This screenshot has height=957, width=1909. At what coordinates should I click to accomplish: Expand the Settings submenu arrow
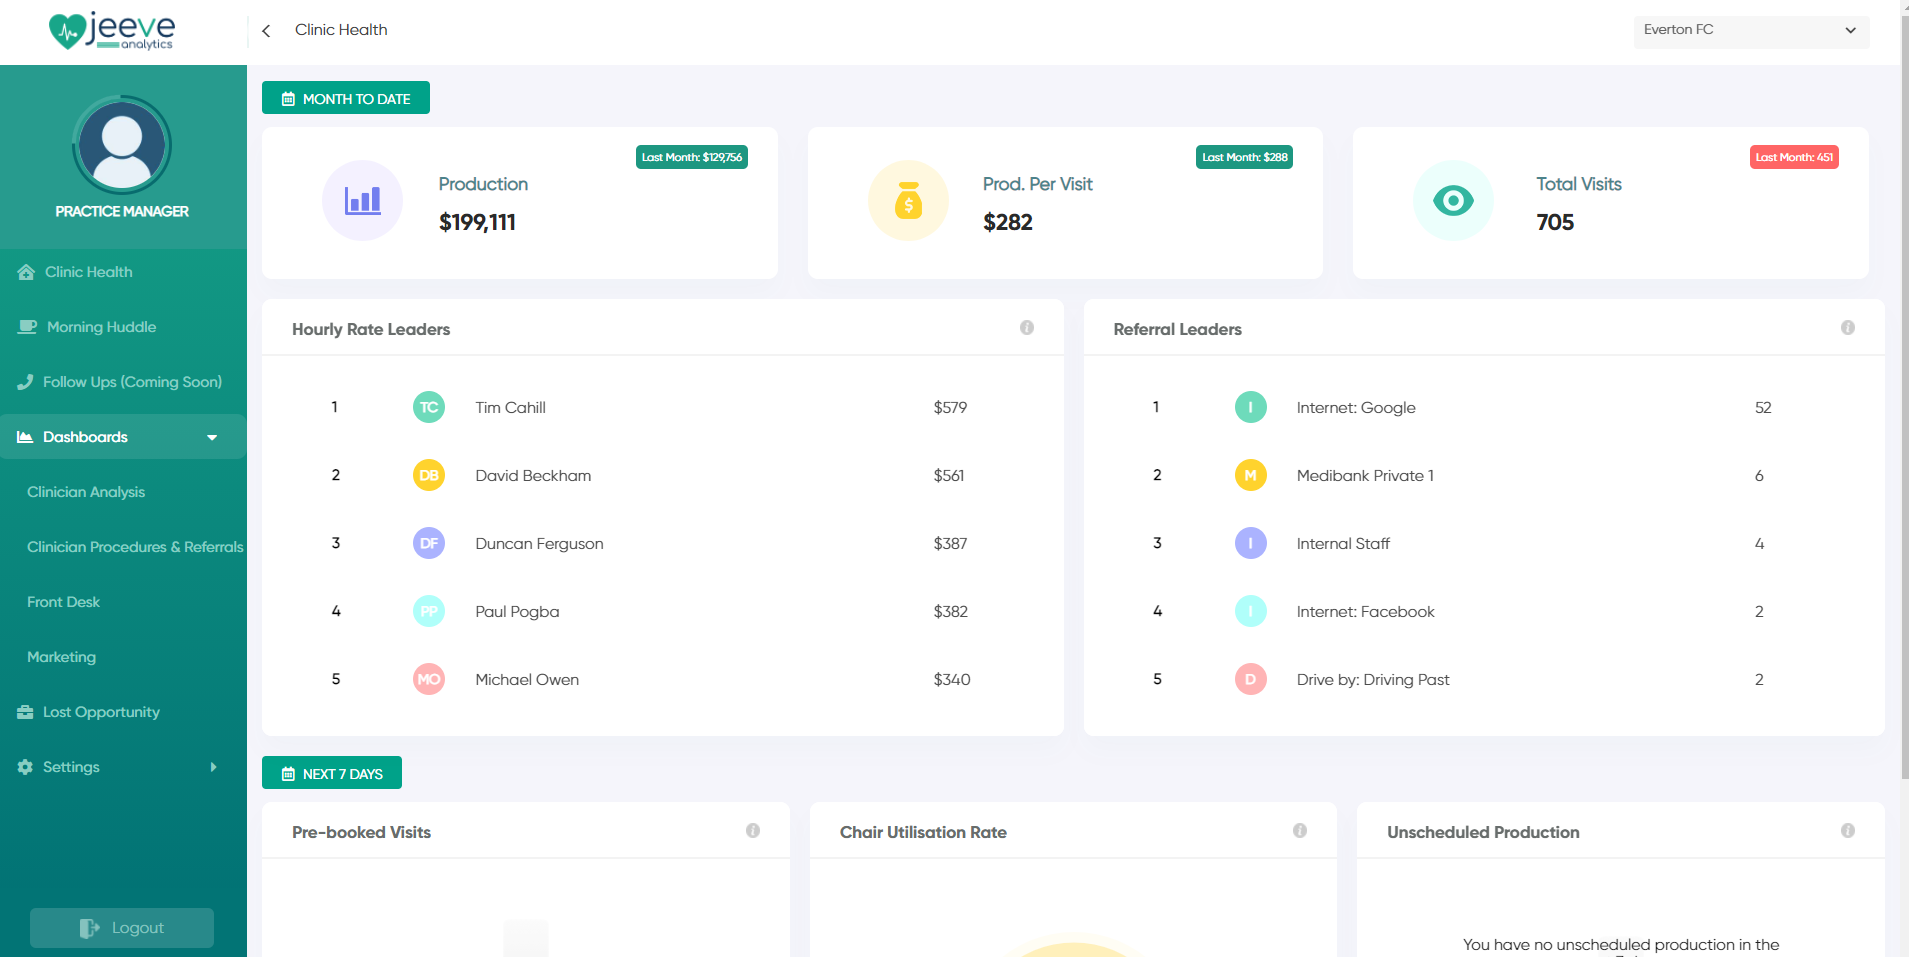pyautogui.click(x=213, y=767)
